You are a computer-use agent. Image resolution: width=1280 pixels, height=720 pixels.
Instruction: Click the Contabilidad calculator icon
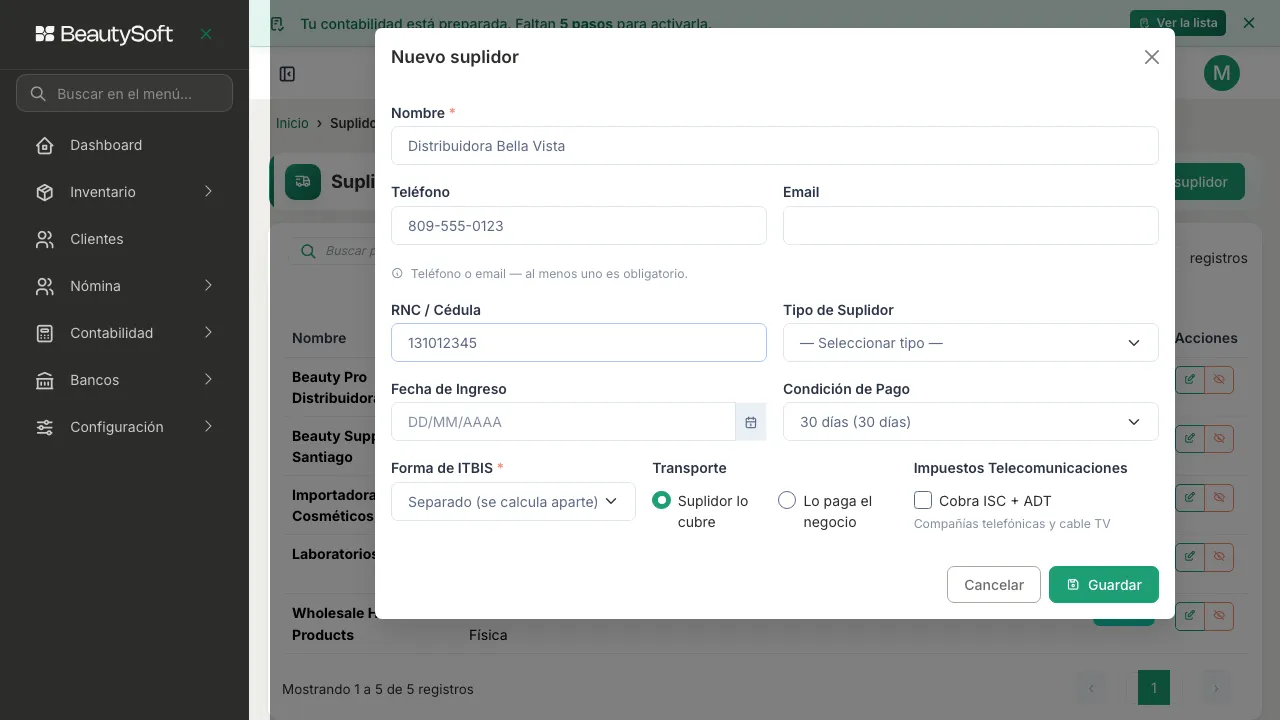coord(45,333)
